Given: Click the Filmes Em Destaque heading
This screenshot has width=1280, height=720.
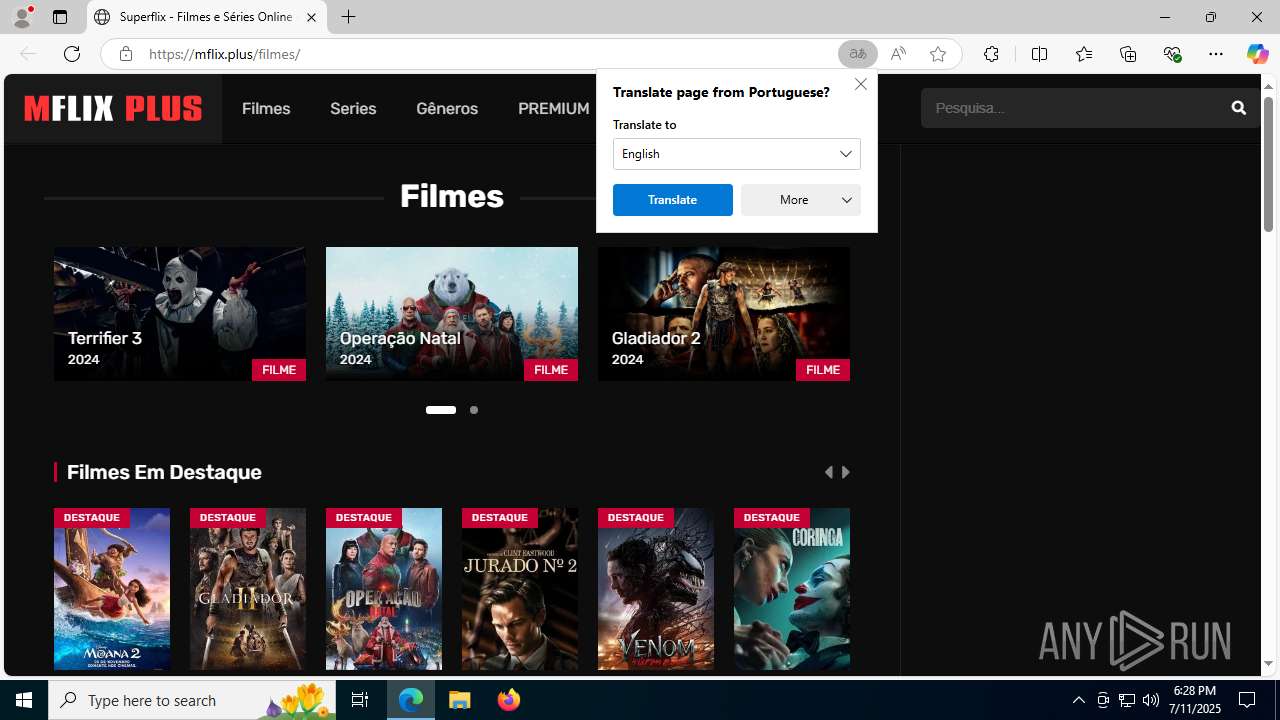Looking at the screenshot, I should (x=164, y=472).
